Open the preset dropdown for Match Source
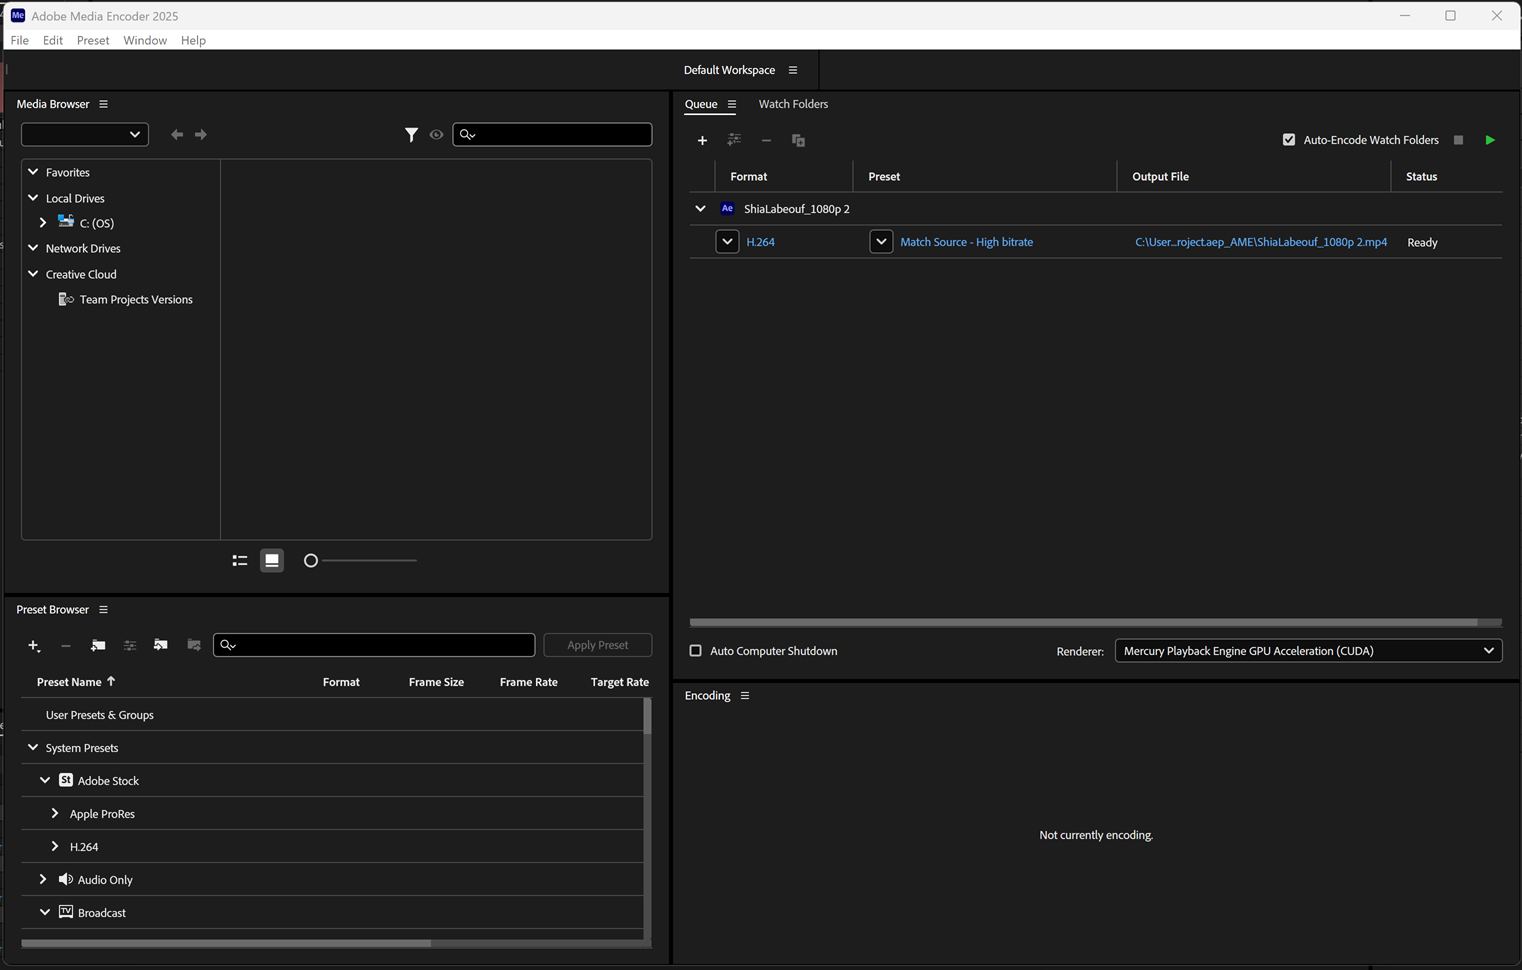This screenshot has height=970, width=1522. coord(881,242)
